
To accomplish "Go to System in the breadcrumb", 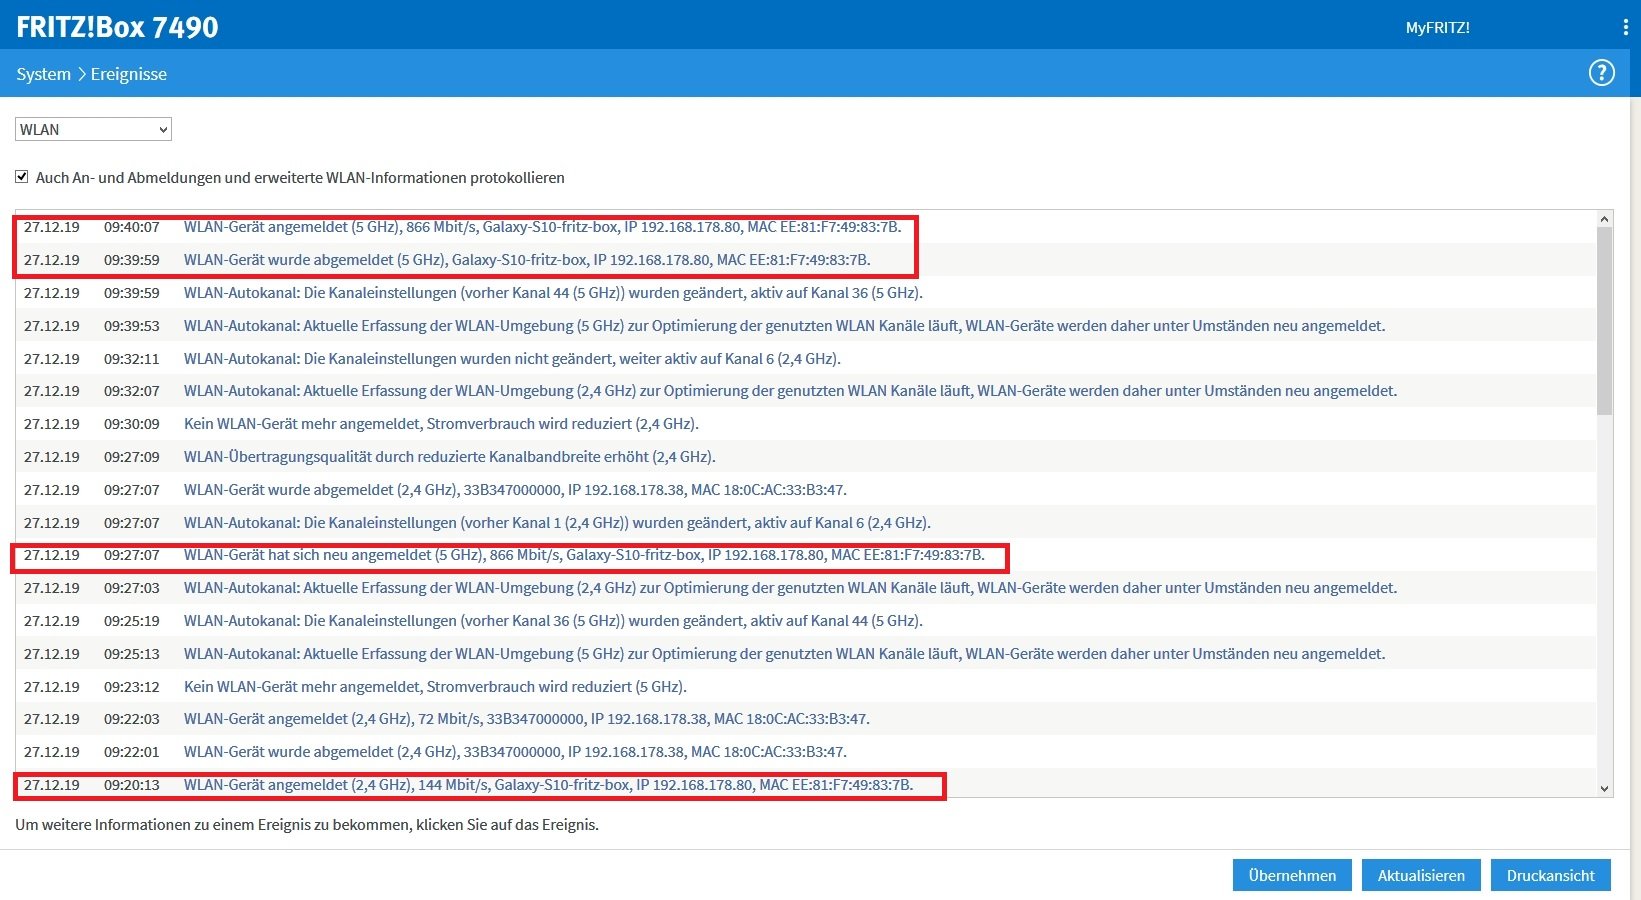I will coord(43,74).
